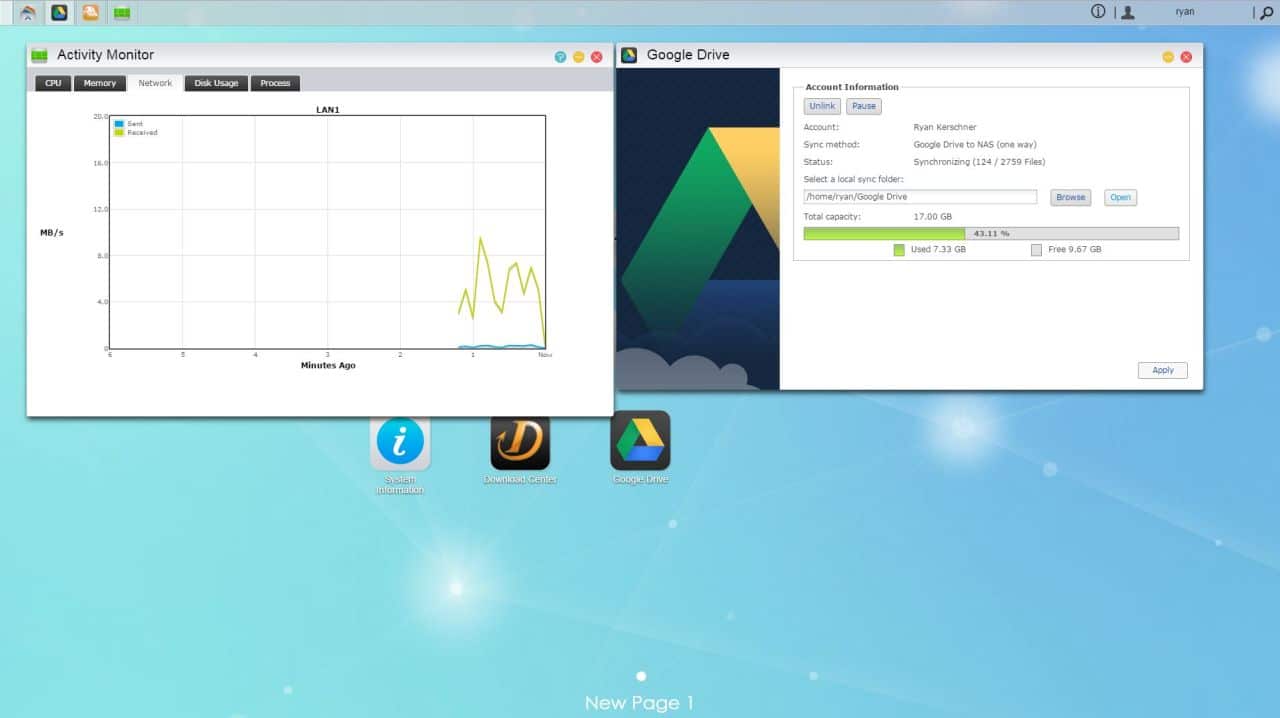
Task: Select the Process tab
Action: click(275, 83)
